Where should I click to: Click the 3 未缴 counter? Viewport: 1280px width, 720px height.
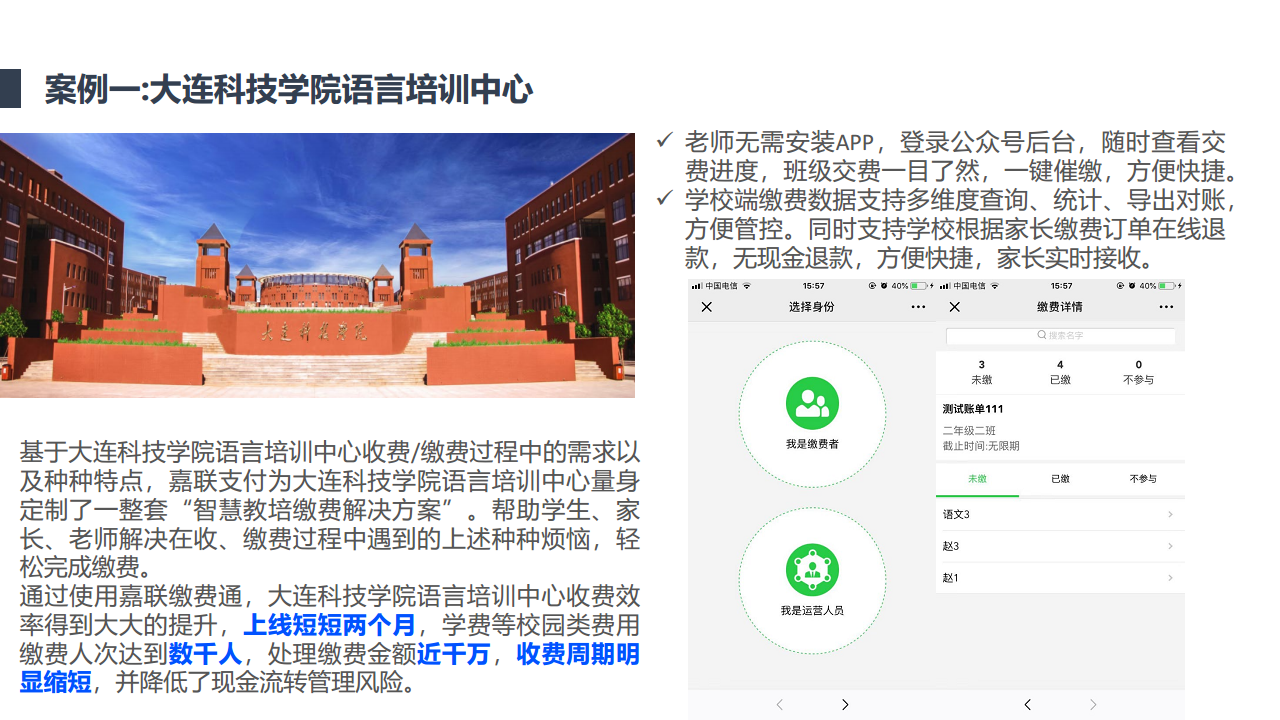click(981, 372)
